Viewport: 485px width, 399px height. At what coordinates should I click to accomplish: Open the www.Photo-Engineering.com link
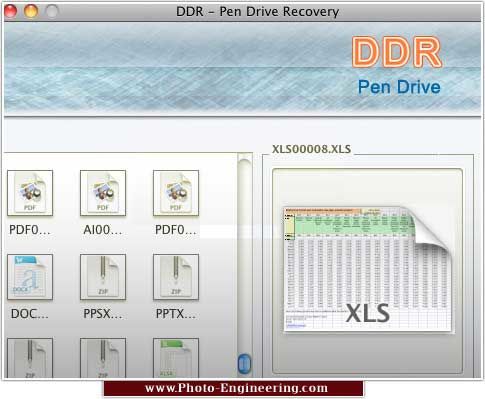coord(236,388)
